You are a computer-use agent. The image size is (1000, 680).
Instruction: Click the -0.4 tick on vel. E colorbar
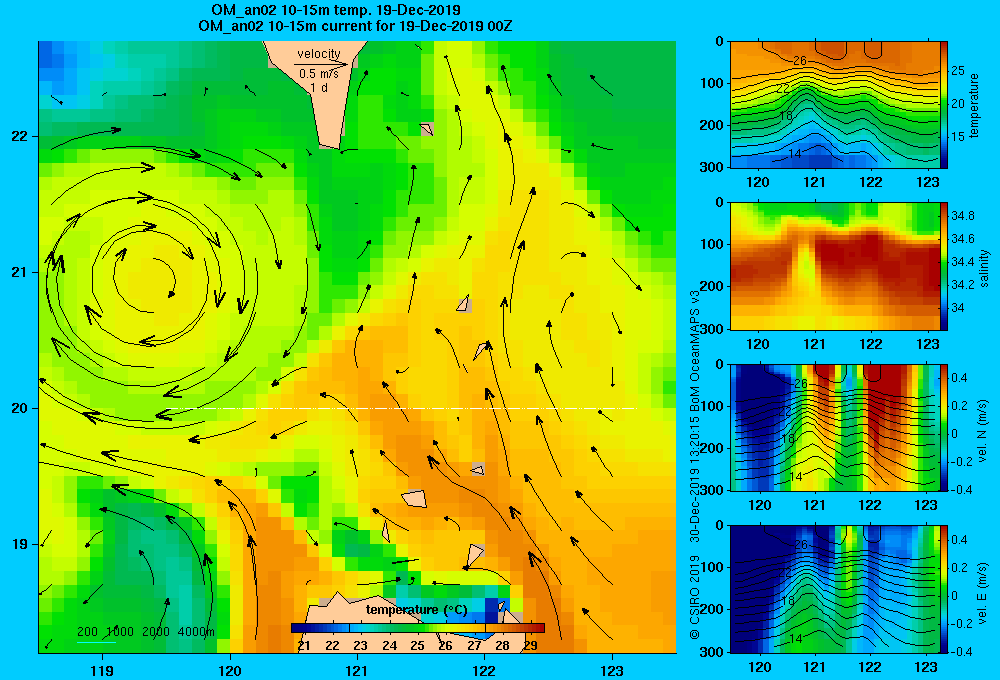tap(961, 651)
